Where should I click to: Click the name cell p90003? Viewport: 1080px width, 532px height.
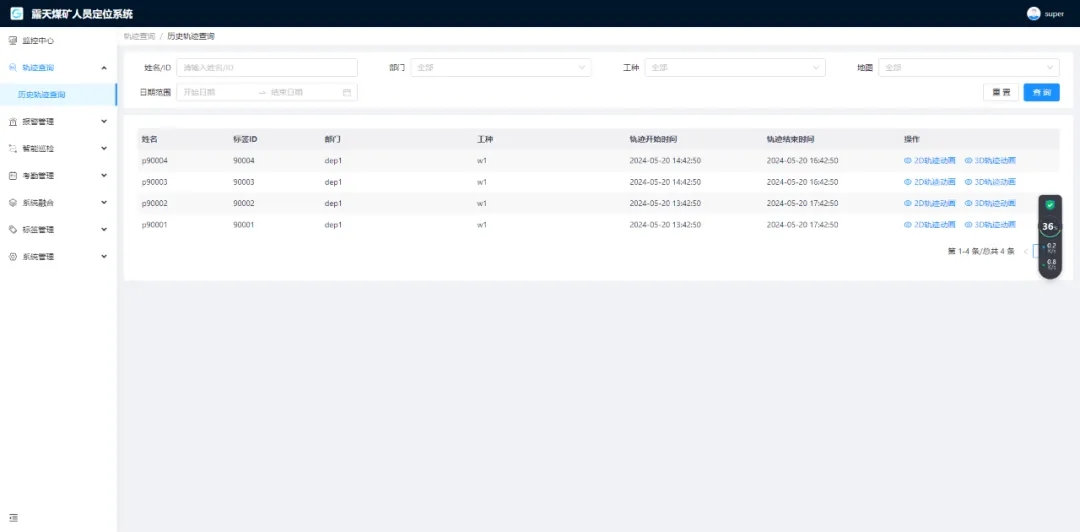click(x=155, y=182)
